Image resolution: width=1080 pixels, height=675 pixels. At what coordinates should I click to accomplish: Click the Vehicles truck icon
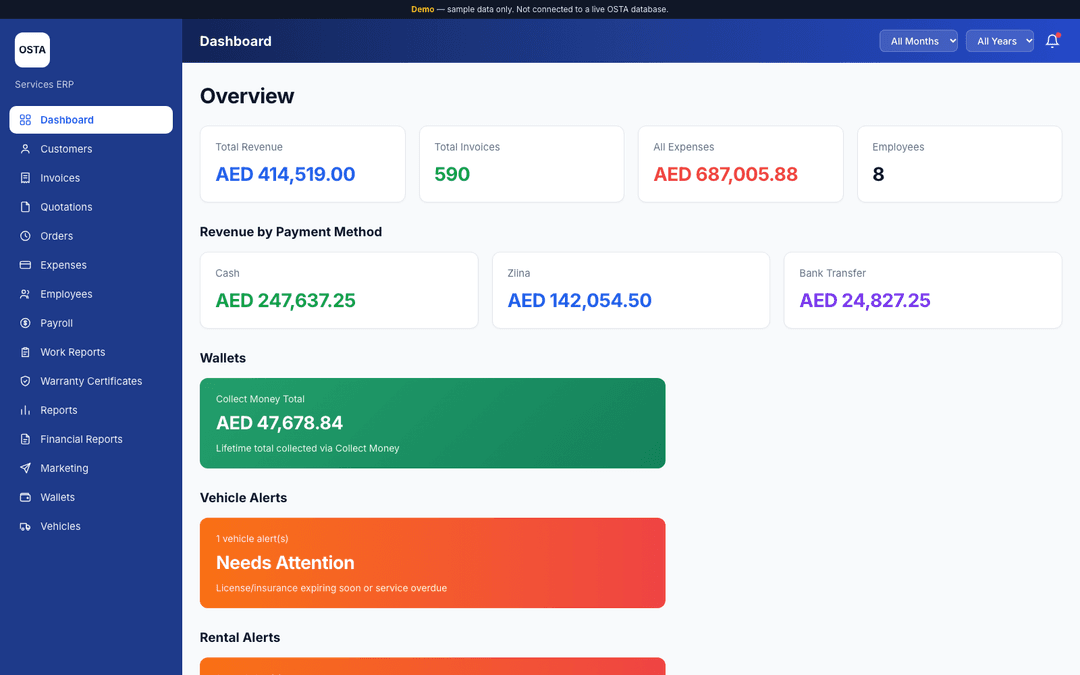pyautogui.click(x=25, y=526)
